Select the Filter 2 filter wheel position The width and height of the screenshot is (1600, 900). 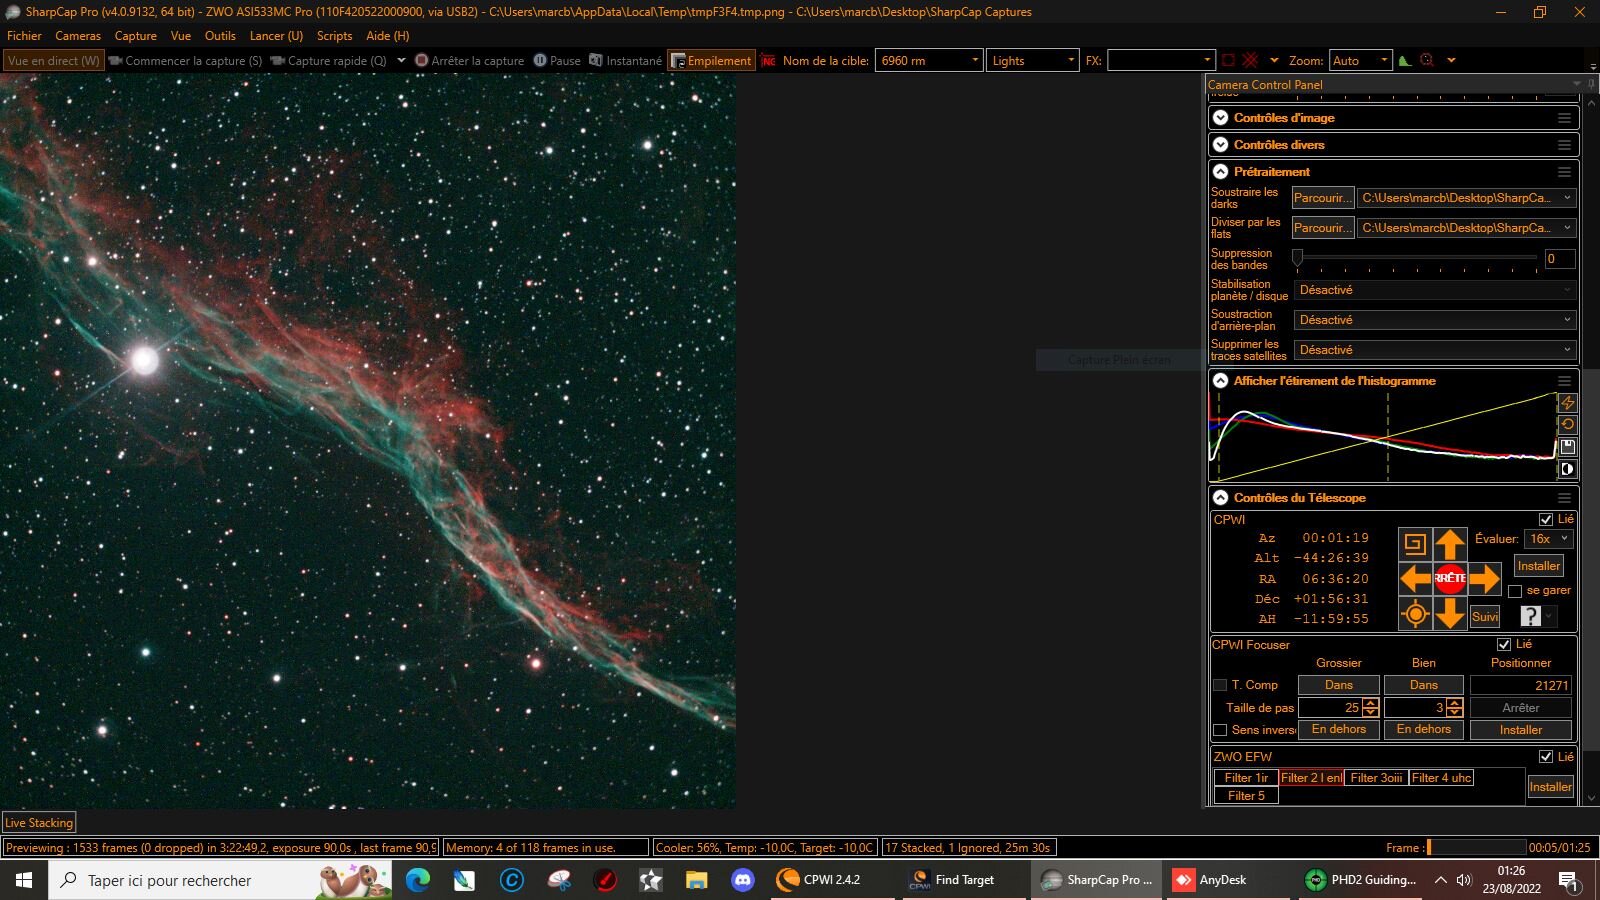click(1312, 778)
